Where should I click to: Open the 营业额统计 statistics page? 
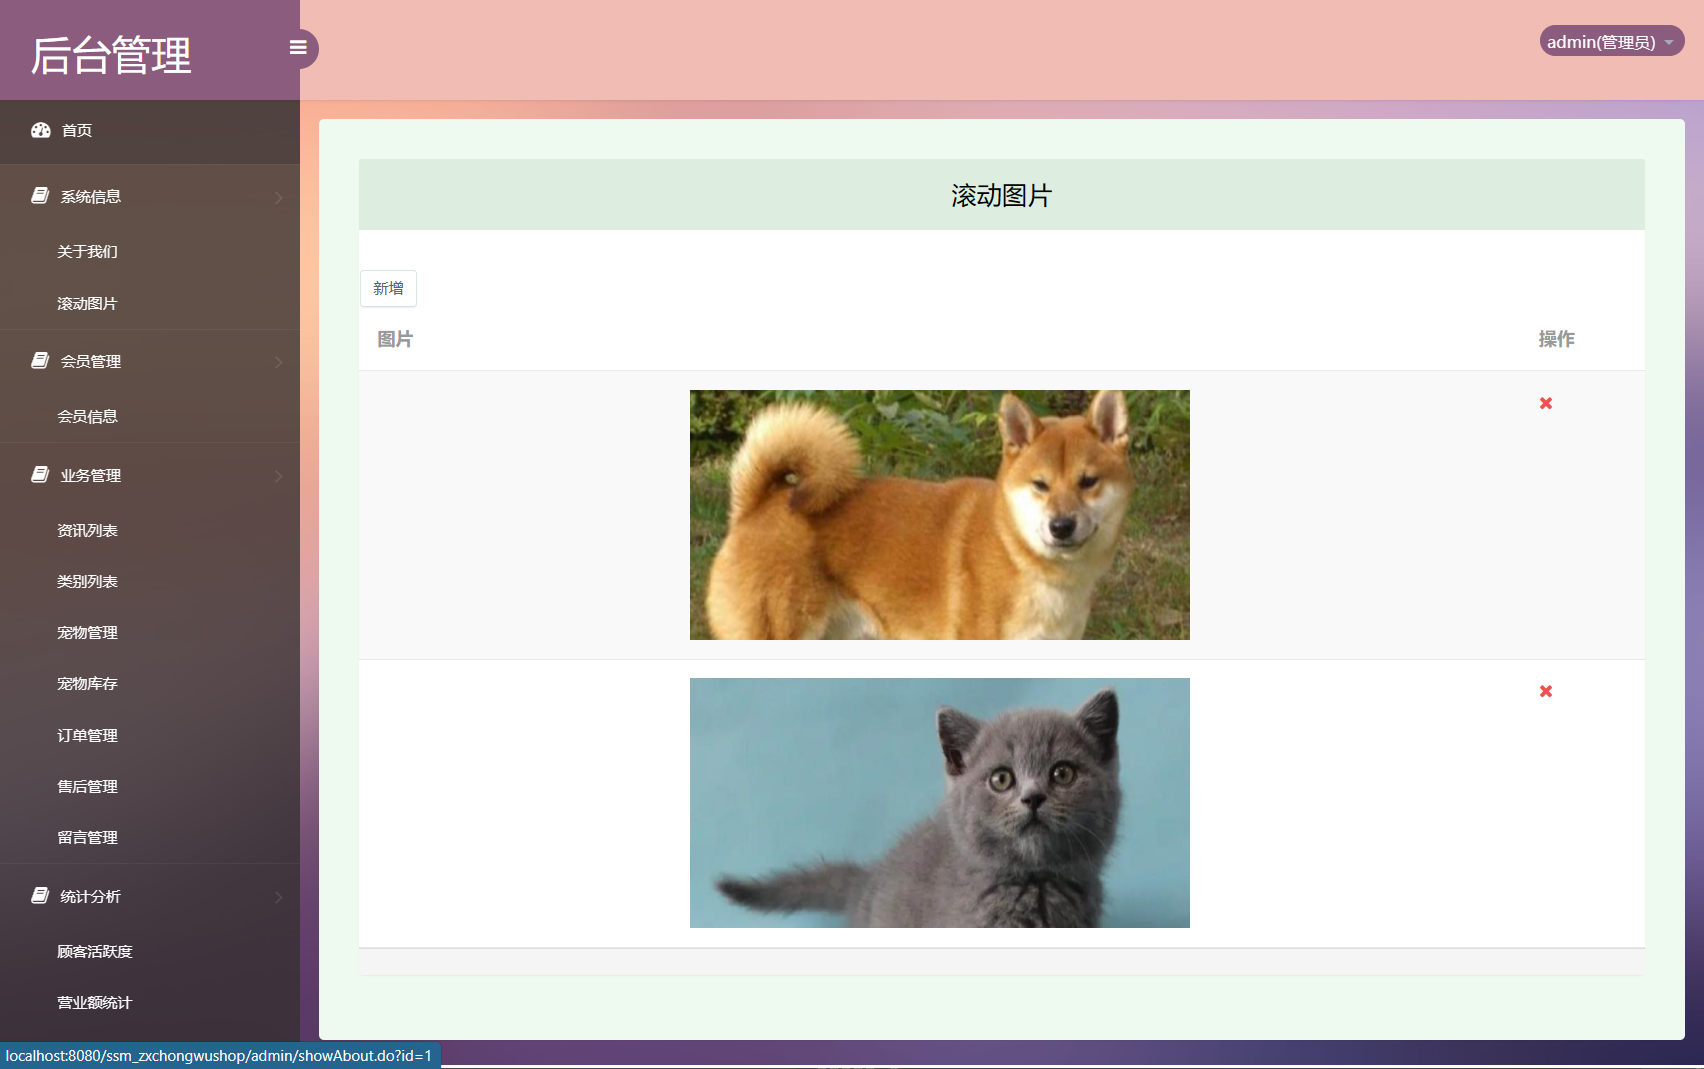(x=94, y=1002)
